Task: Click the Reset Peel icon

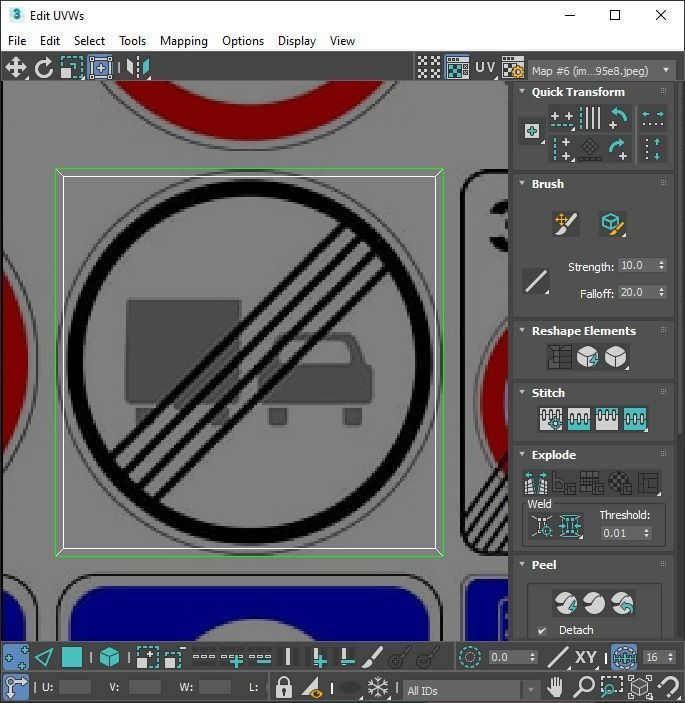Action: tap(622, 603)
